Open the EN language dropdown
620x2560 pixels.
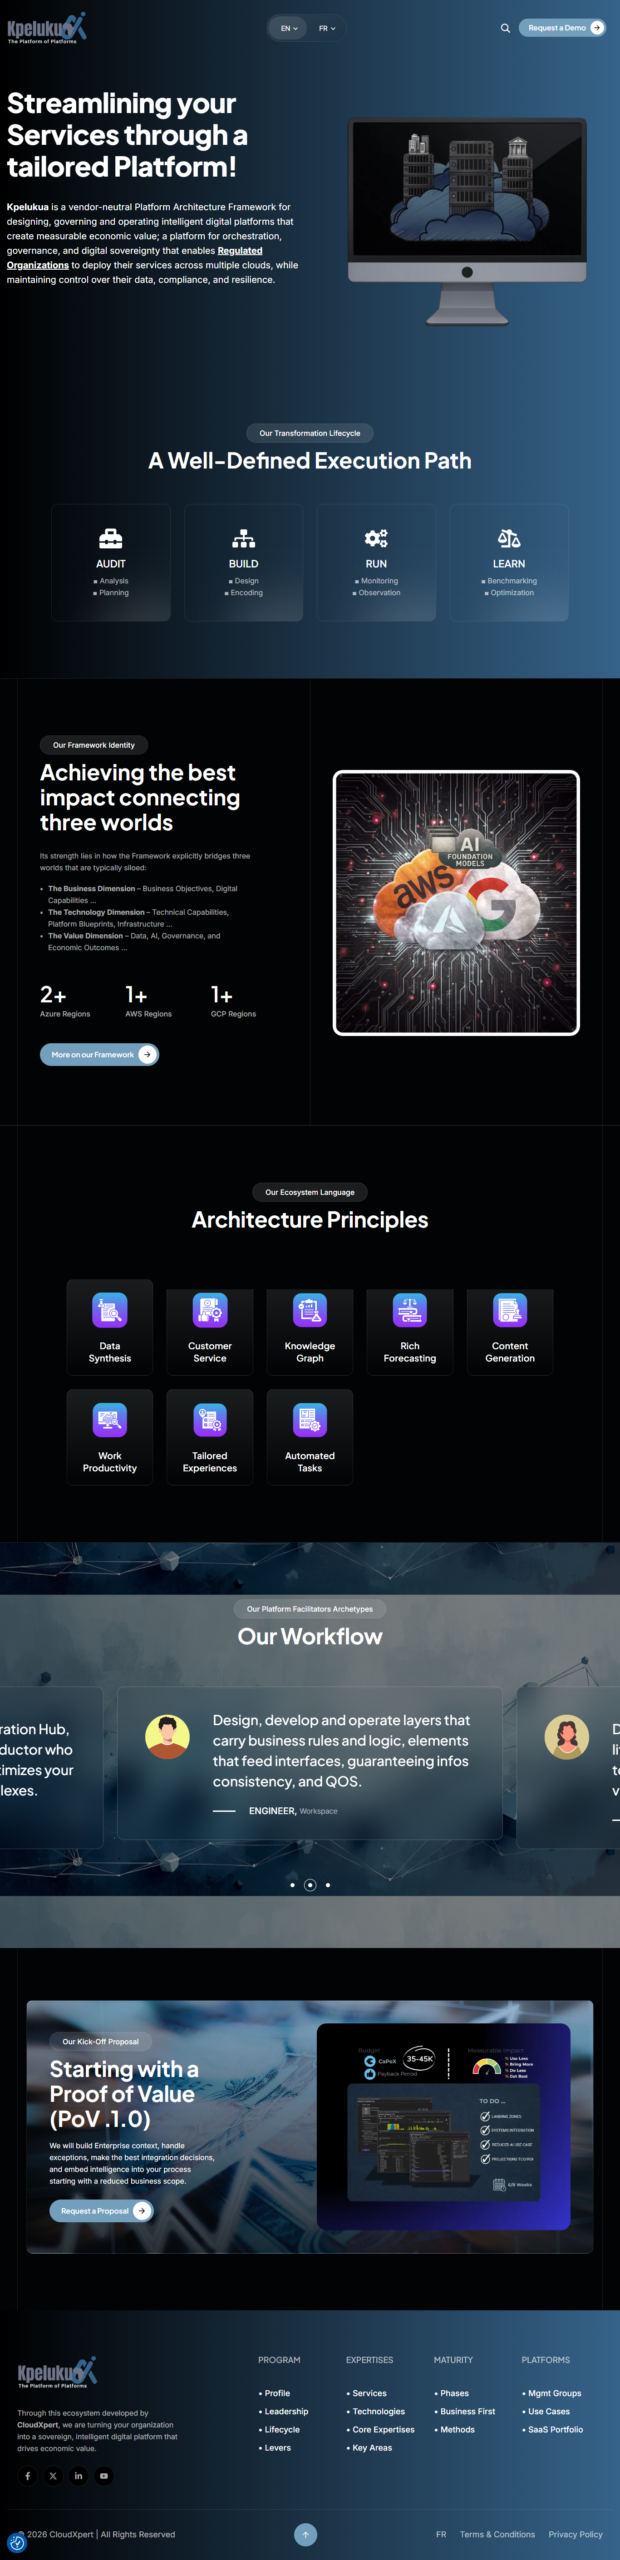coord(289,28)
